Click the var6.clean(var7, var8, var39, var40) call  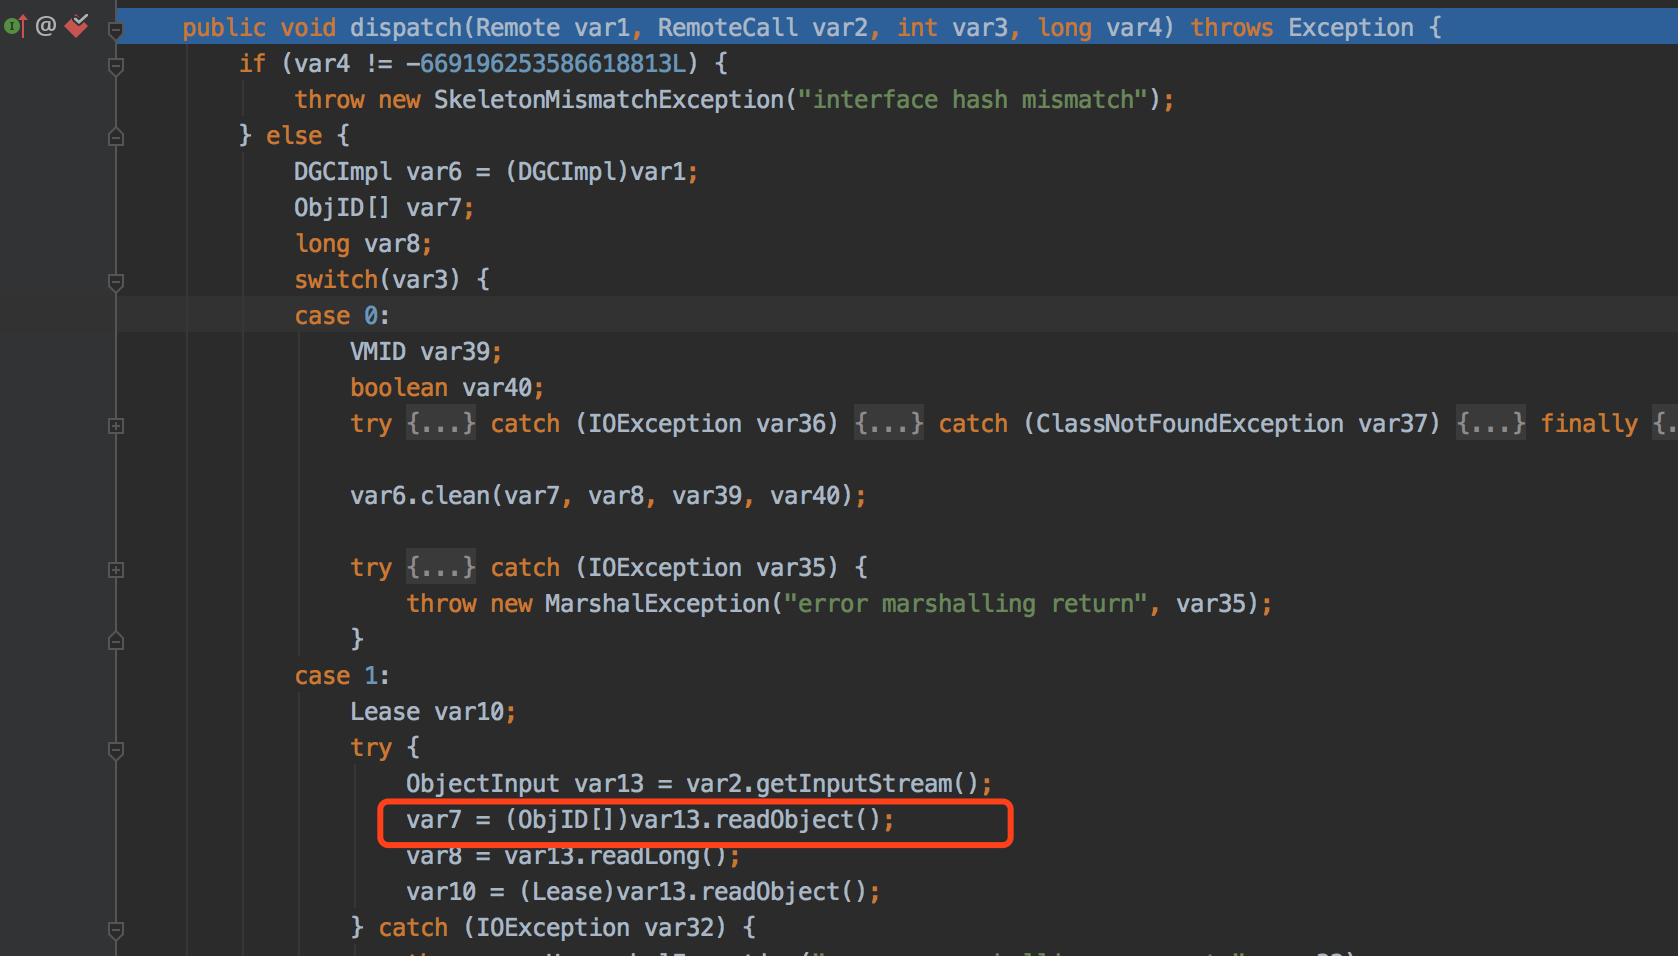click(608, 495)
